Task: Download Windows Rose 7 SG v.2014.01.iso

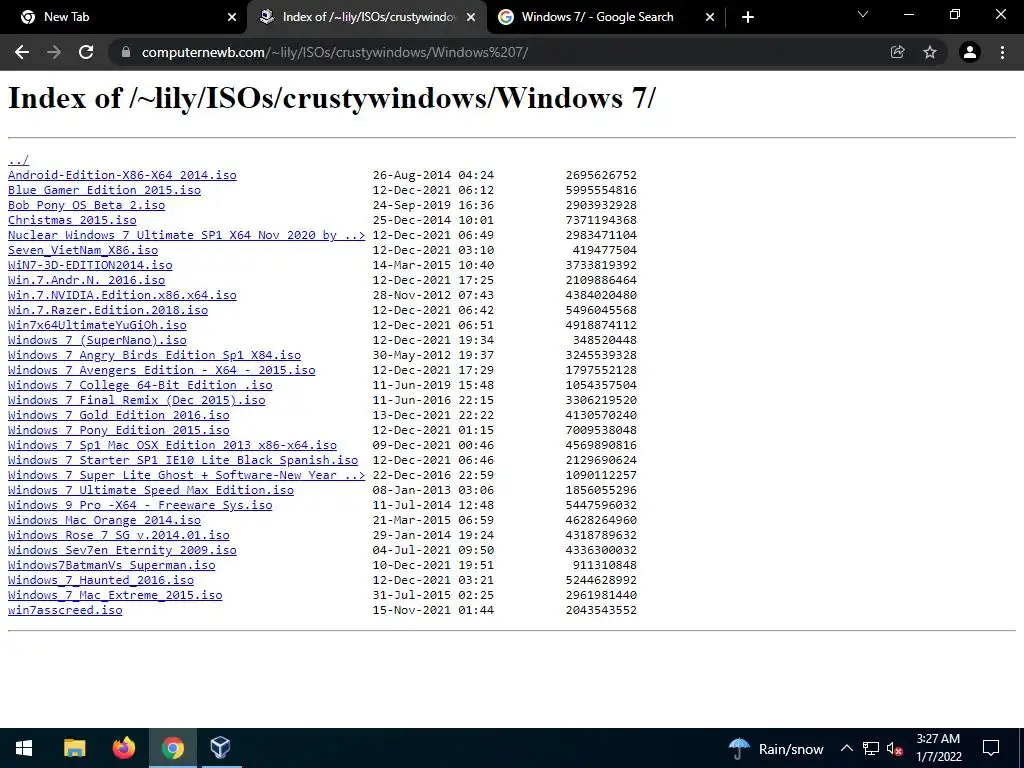Action: (119, 536)
